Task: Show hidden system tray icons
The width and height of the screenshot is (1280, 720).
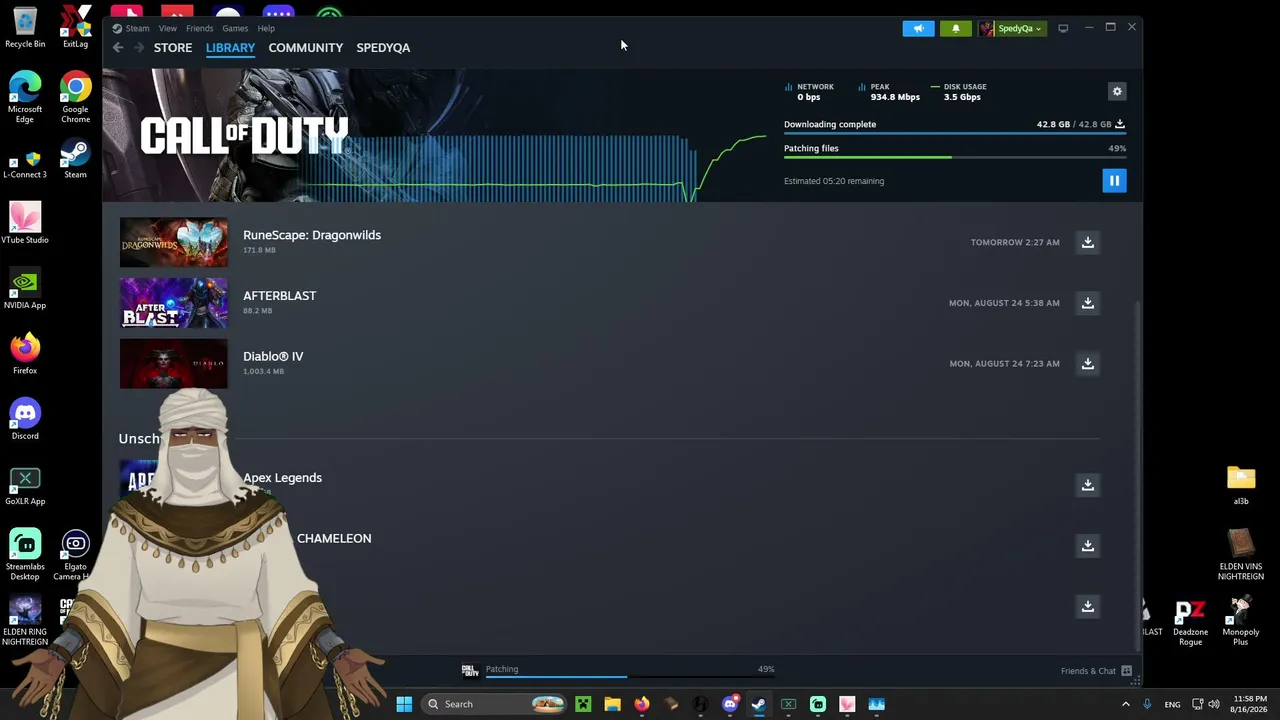Action: [x=1126, y=704]
